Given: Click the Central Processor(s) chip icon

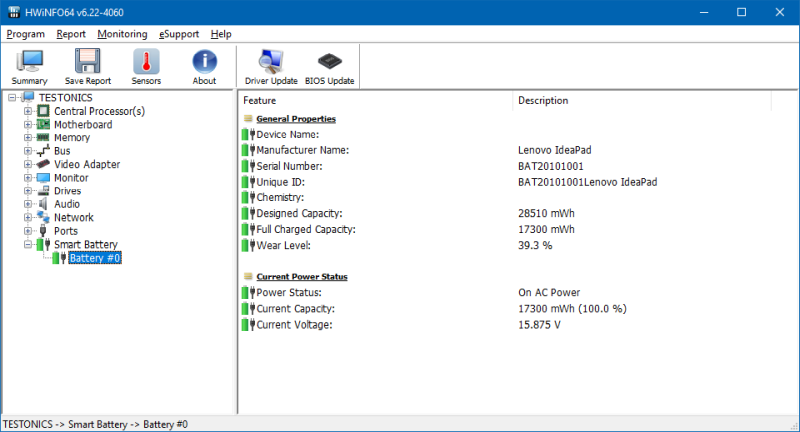Looking at the screenshot, I should (43, 111).
